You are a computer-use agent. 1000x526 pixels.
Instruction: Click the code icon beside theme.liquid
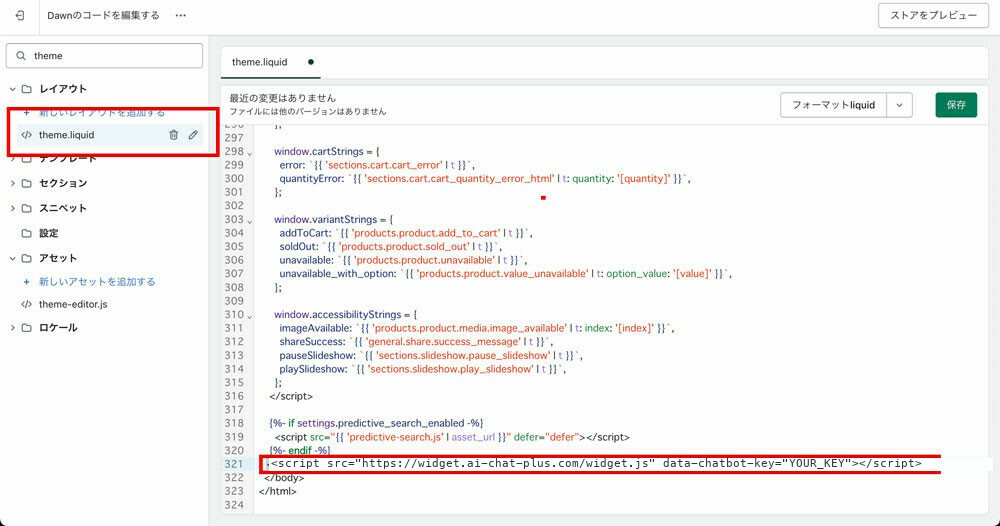pos(26,135)
